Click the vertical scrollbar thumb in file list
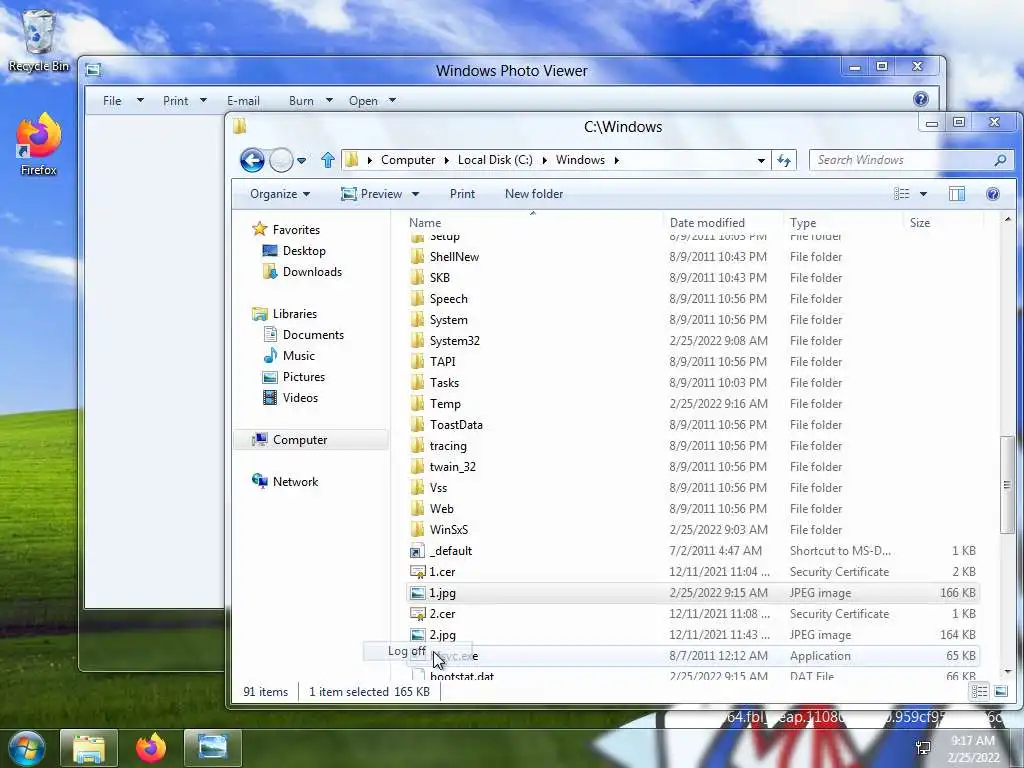Screen dimensions: 1024x768 coord(1007,485)
